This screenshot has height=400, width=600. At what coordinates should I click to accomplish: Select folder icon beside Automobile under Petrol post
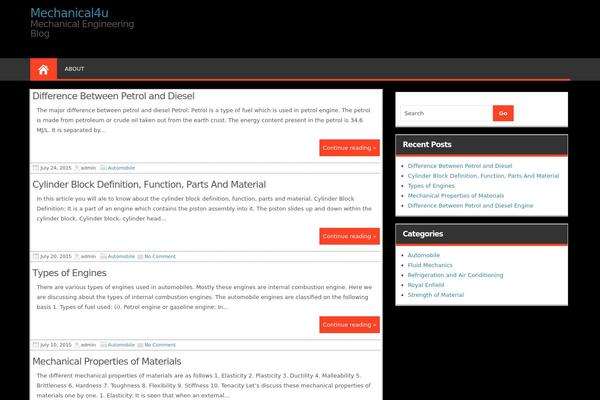[103, 168]
